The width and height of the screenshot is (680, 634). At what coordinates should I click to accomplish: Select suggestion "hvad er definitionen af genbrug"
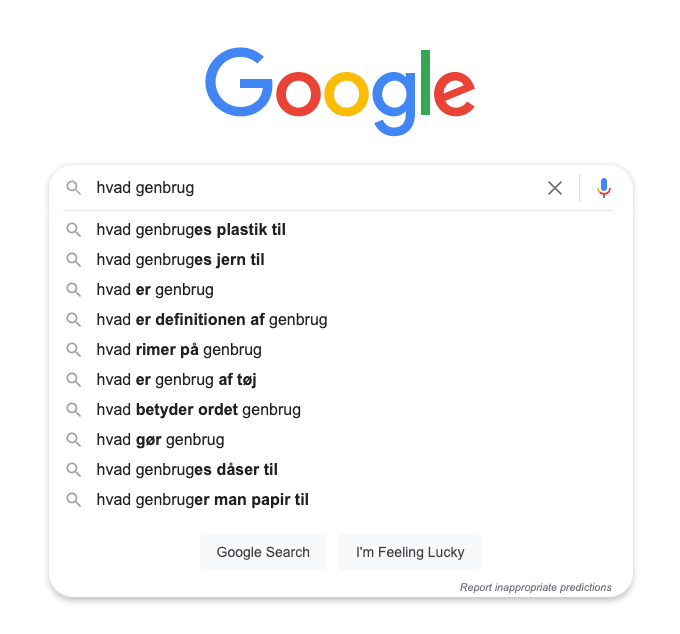[212, 320]
